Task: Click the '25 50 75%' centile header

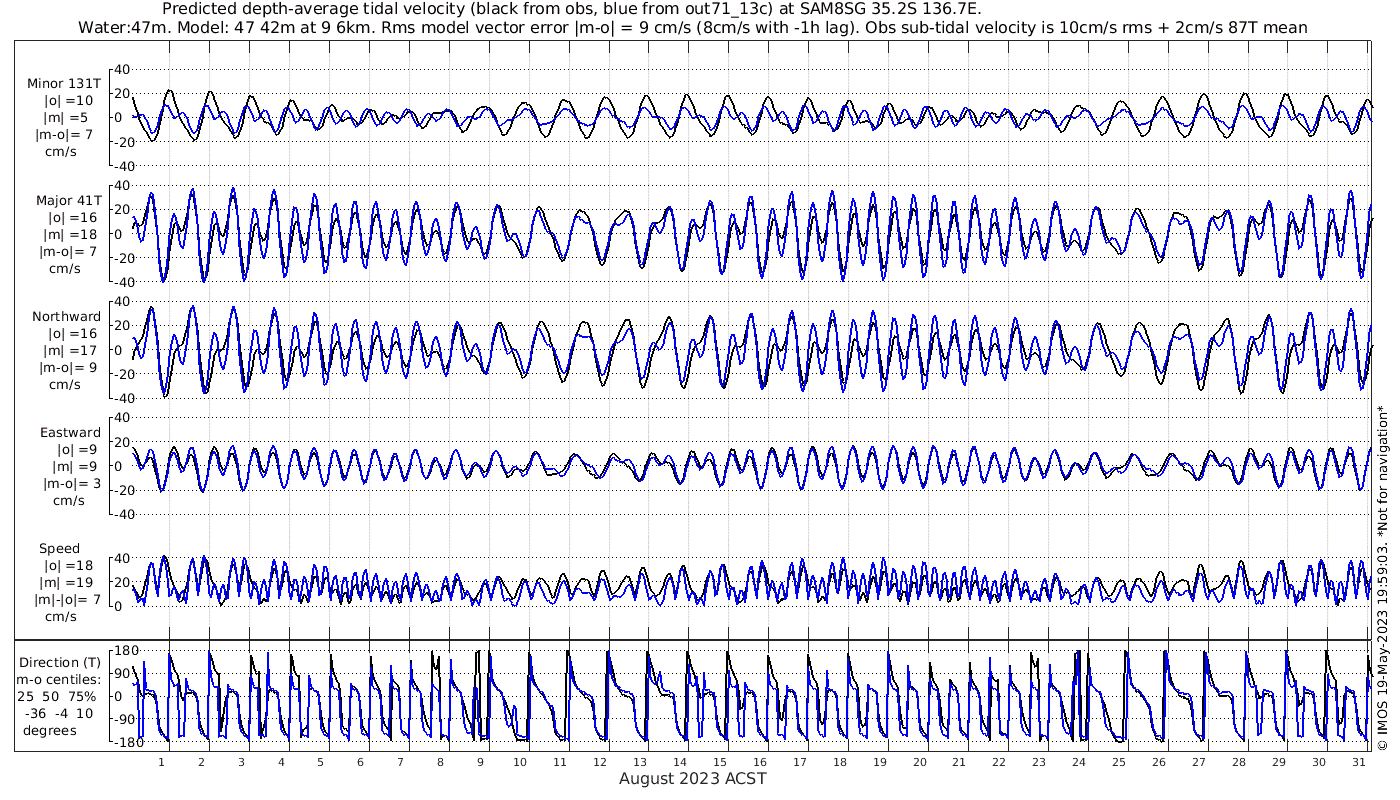Action: (58, 696)
